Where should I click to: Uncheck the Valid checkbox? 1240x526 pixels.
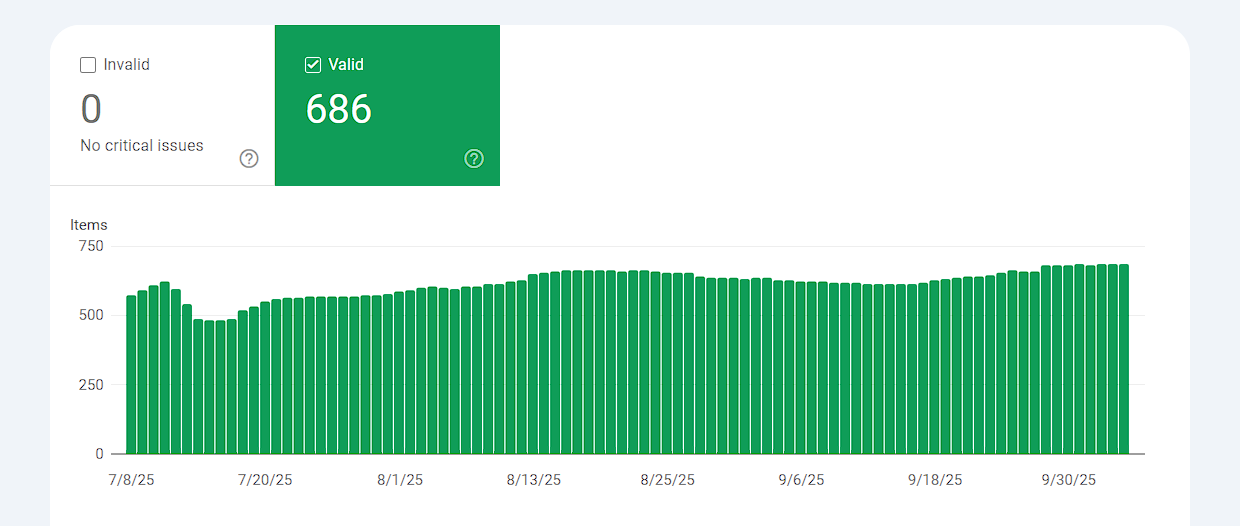pyautogui.click(x=313, y=65)
